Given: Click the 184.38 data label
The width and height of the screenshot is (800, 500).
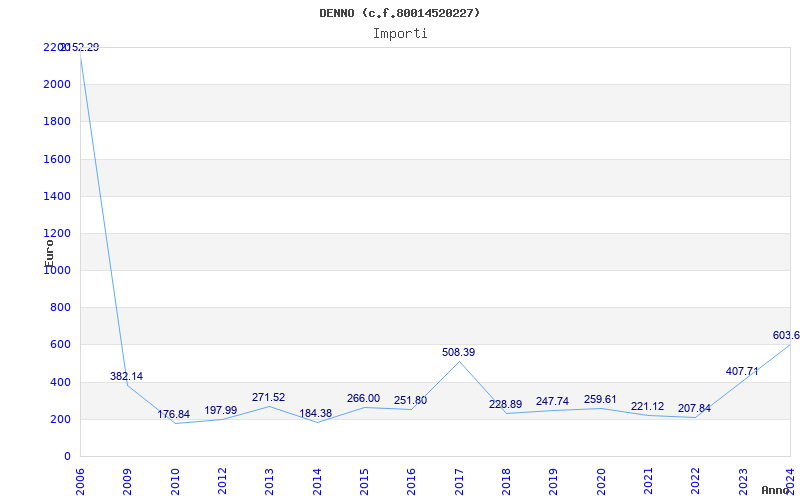Looking at the screenshot, I should pyautogui.click(x=316, y=414).
